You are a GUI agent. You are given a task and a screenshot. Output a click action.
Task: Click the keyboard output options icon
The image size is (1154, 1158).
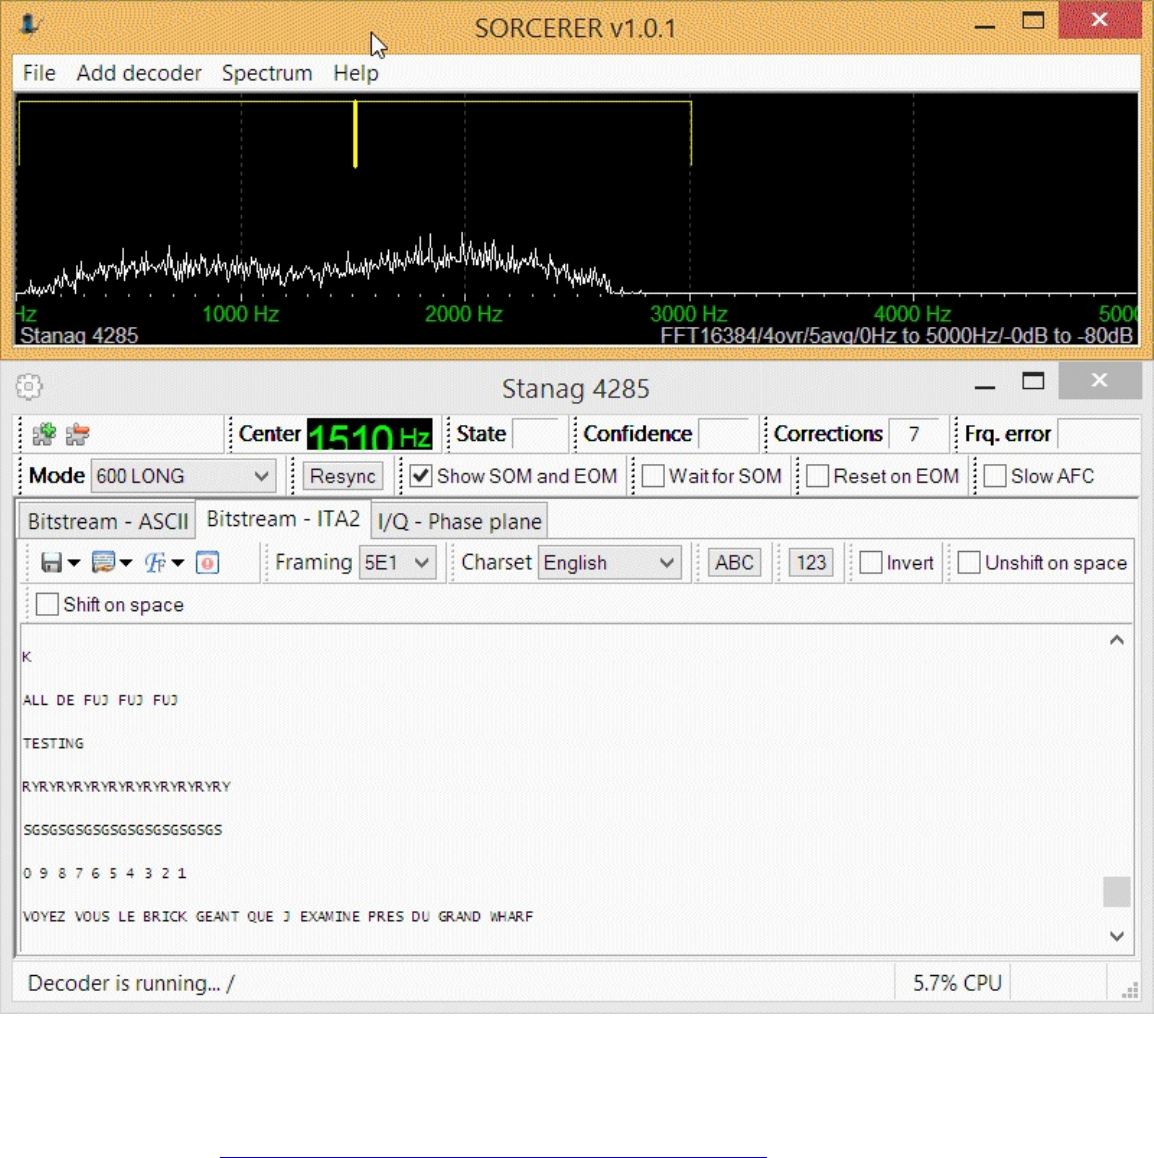coord(103,563)
